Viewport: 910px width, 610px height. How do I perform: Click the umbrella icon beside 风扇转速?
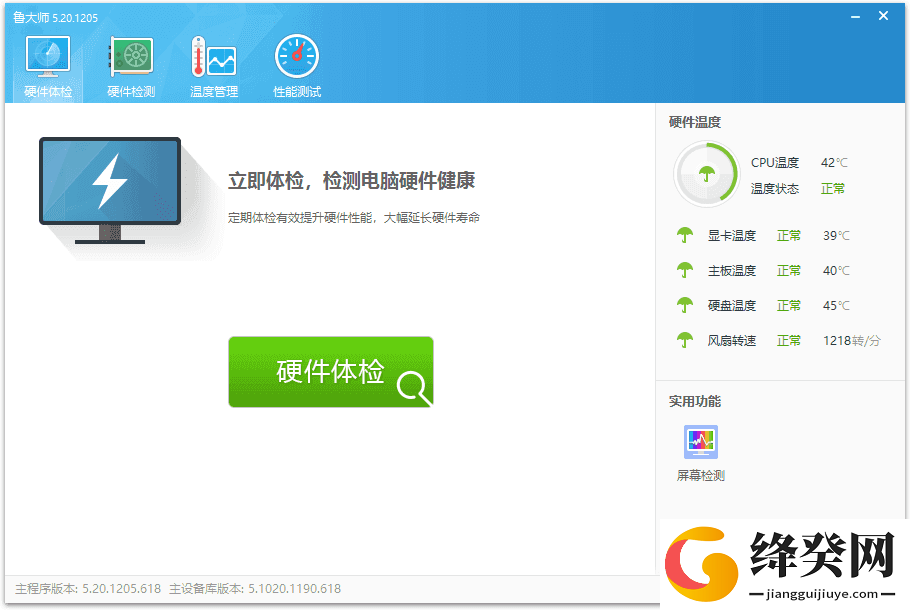point(685,340)
